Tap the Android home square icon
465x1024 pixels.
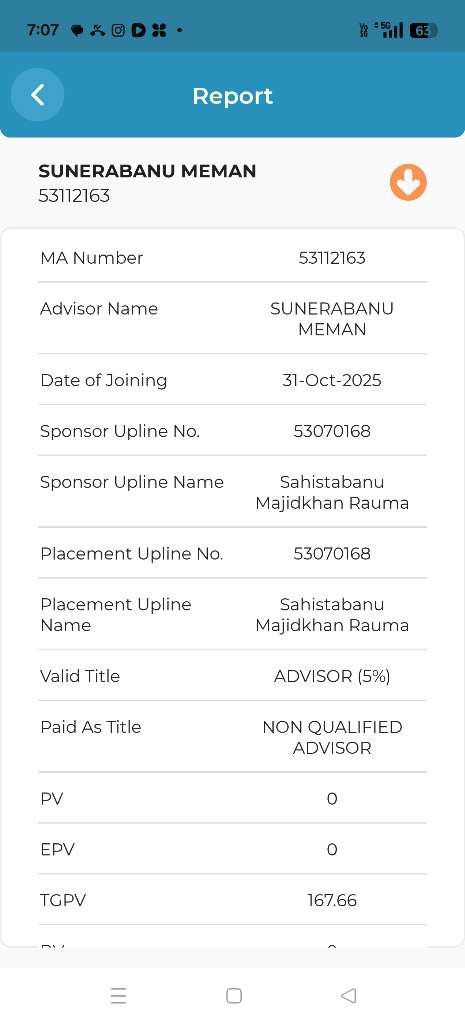point(234,995)
